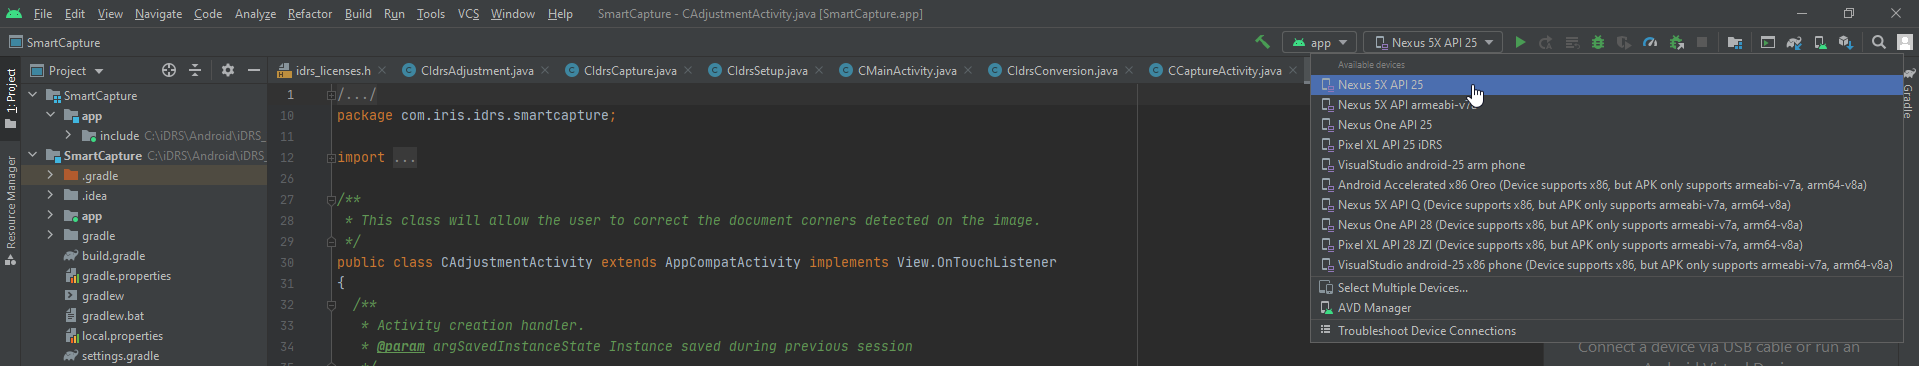
Task: Open the AVD Manager toolbar icon
Action: click(x=1820, y=42)
